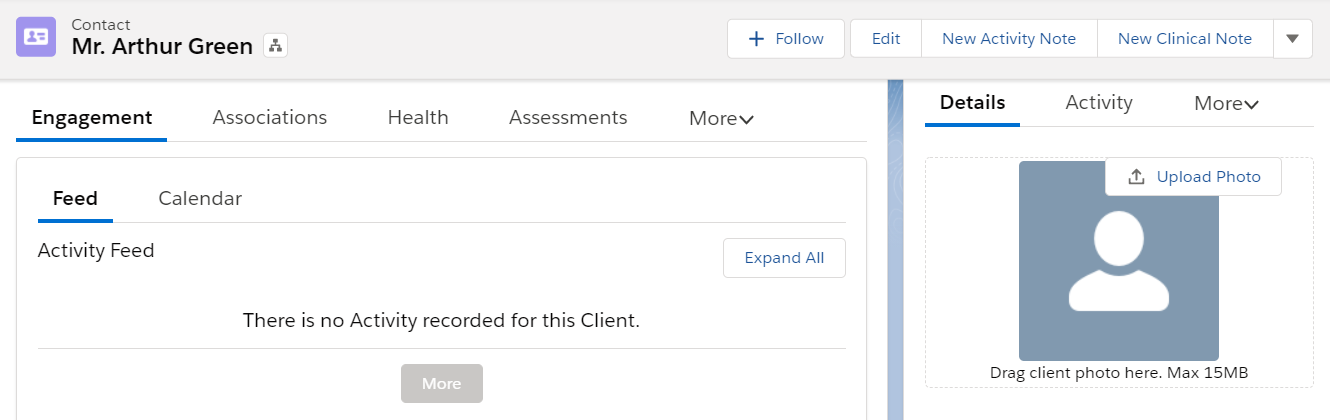This screenshot has height=420, width=1330.
Task: Click the plus icon on Follow
Action: [756, 39]
